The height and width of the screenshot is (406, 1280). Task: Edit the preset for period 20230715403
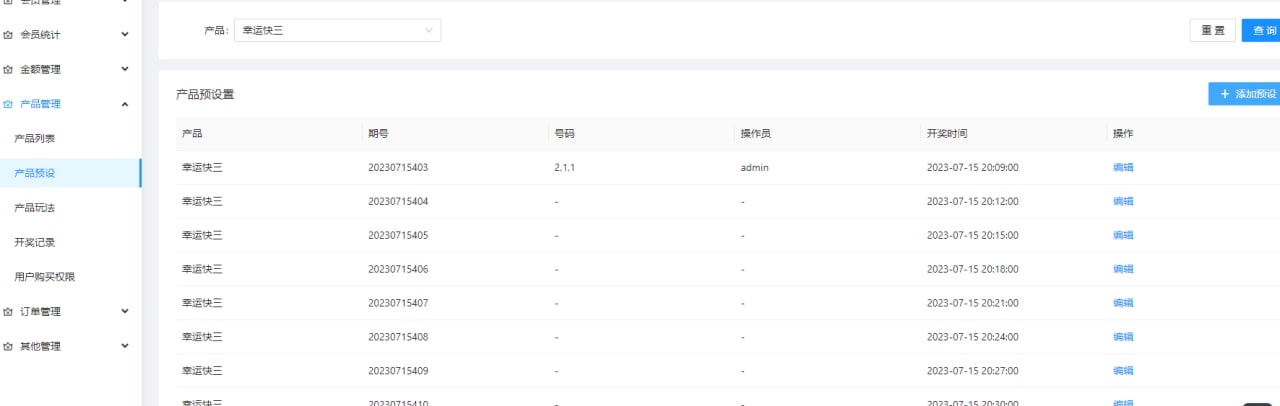pos(1123,168)
